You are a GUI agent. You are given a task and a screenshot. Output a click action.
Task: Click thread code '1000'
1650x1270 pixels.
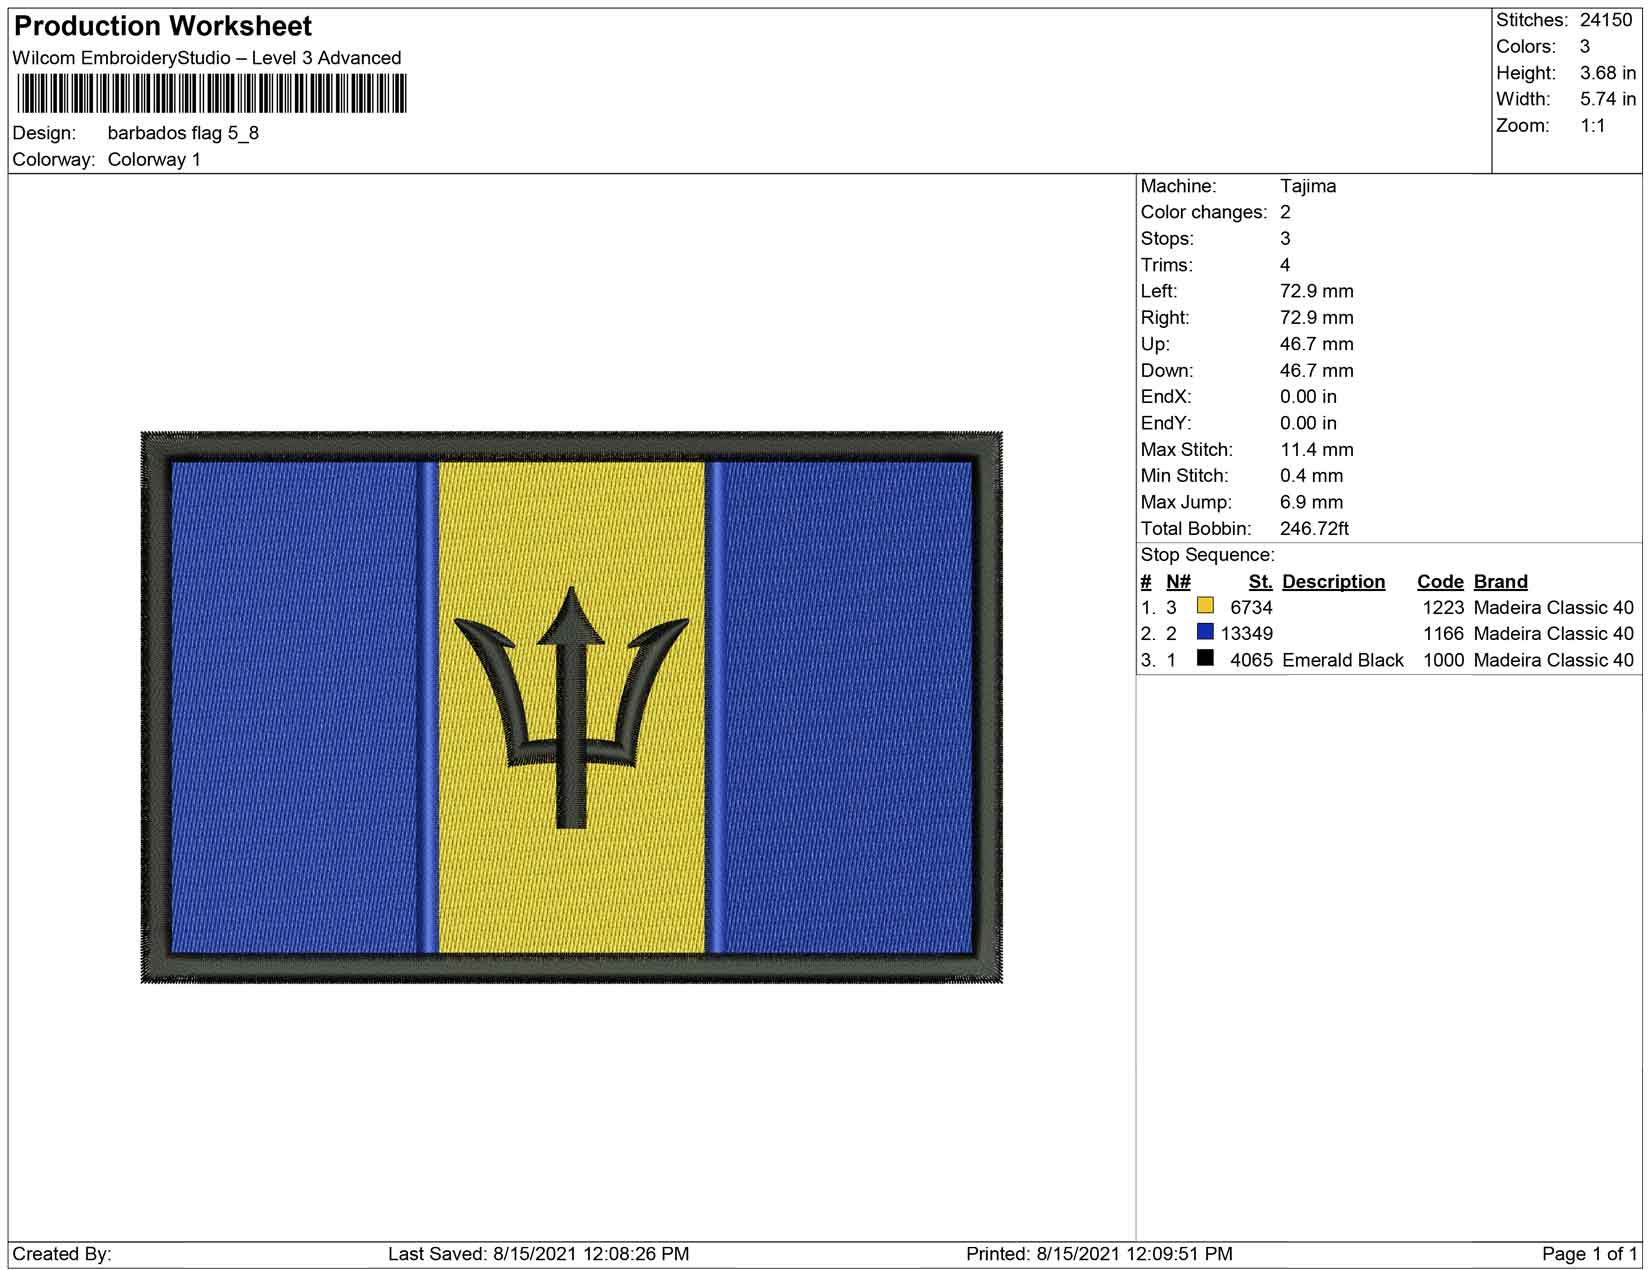coord(1443,660)
